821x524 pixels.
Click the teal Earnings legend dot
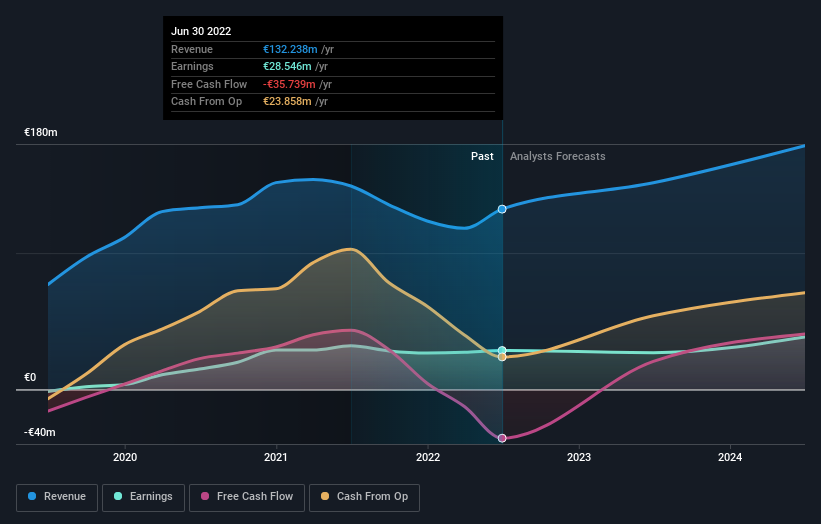(118, 496)
